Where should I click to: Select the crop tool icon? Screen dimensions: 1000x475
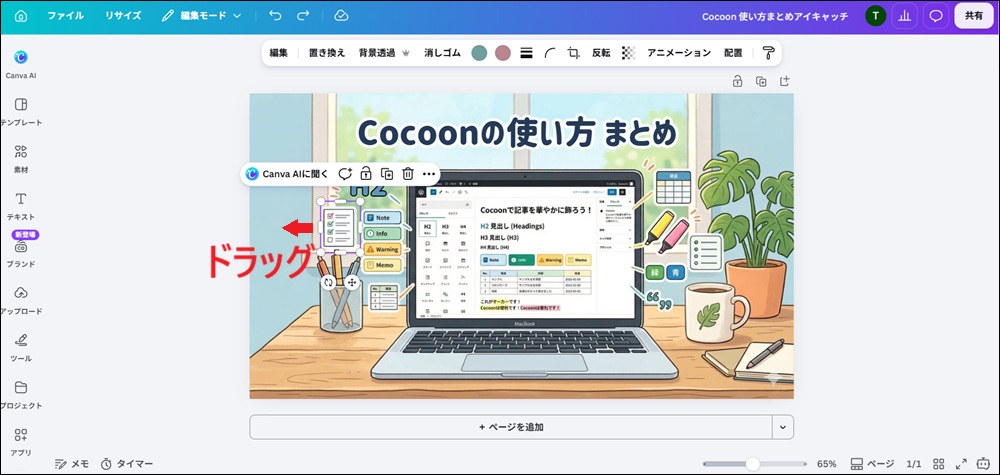click(574, 54)
